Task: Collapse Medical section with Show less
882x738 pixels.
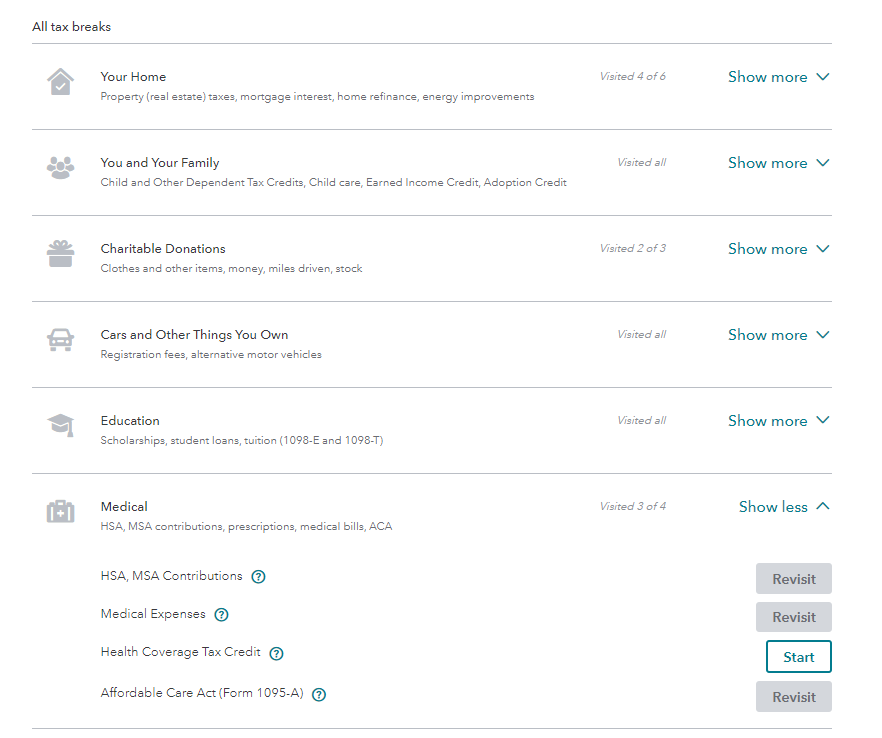Action: point(784,507)
